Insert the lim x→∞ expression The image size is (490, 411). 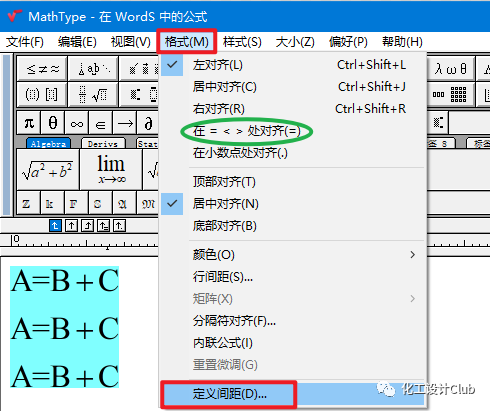click(x=111, y=170)
